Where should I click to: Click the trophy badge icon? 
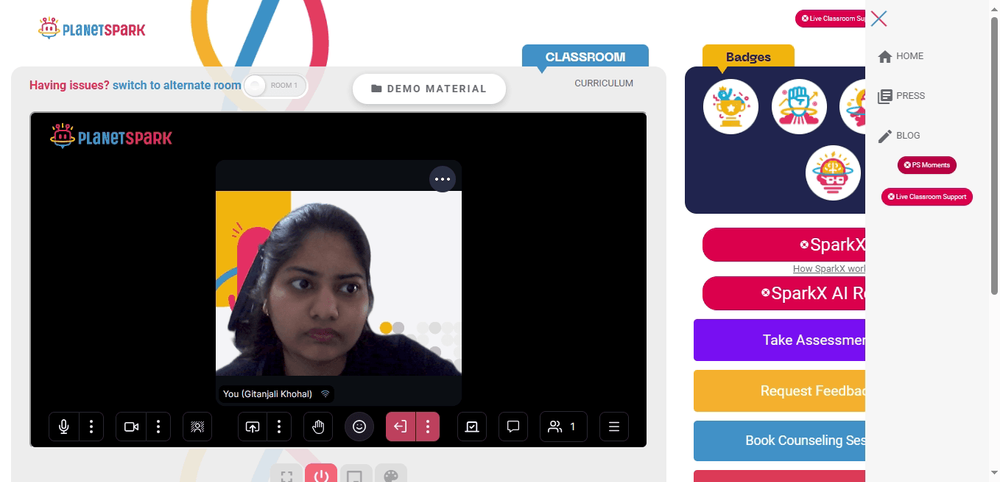[x=730, y=106]
